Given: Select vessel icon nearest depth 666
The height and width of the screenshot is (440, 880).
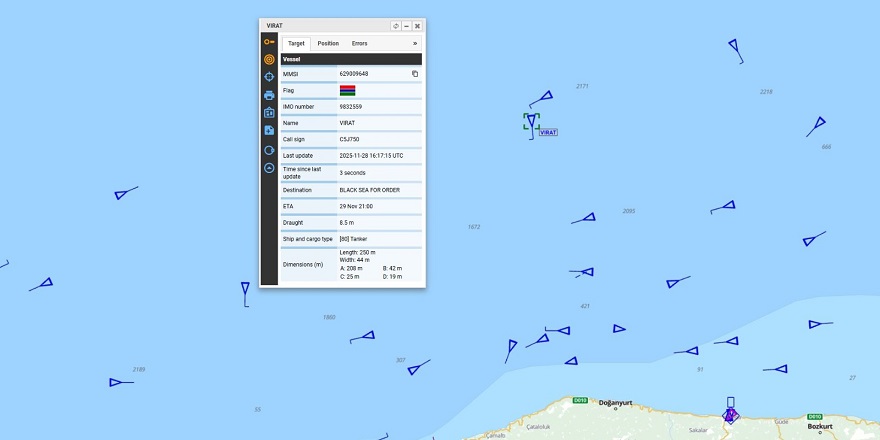Looking at the screenshot, I should (x=819, y=122).
